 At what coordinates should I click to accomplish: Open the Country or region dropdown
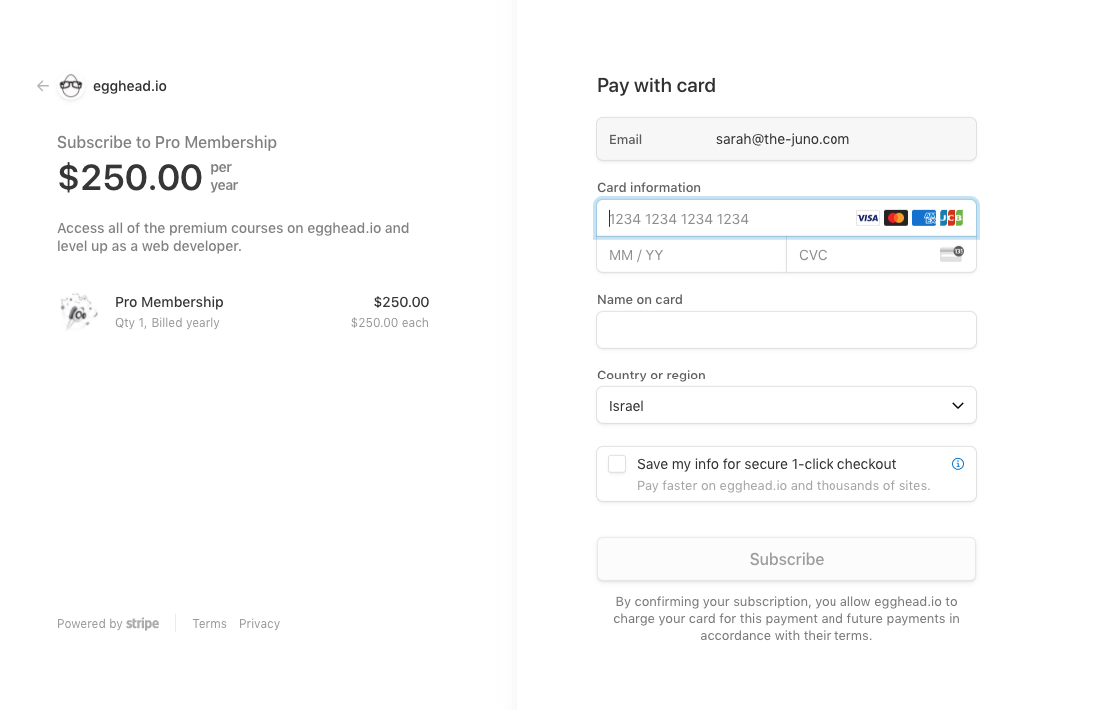(786, 406)
